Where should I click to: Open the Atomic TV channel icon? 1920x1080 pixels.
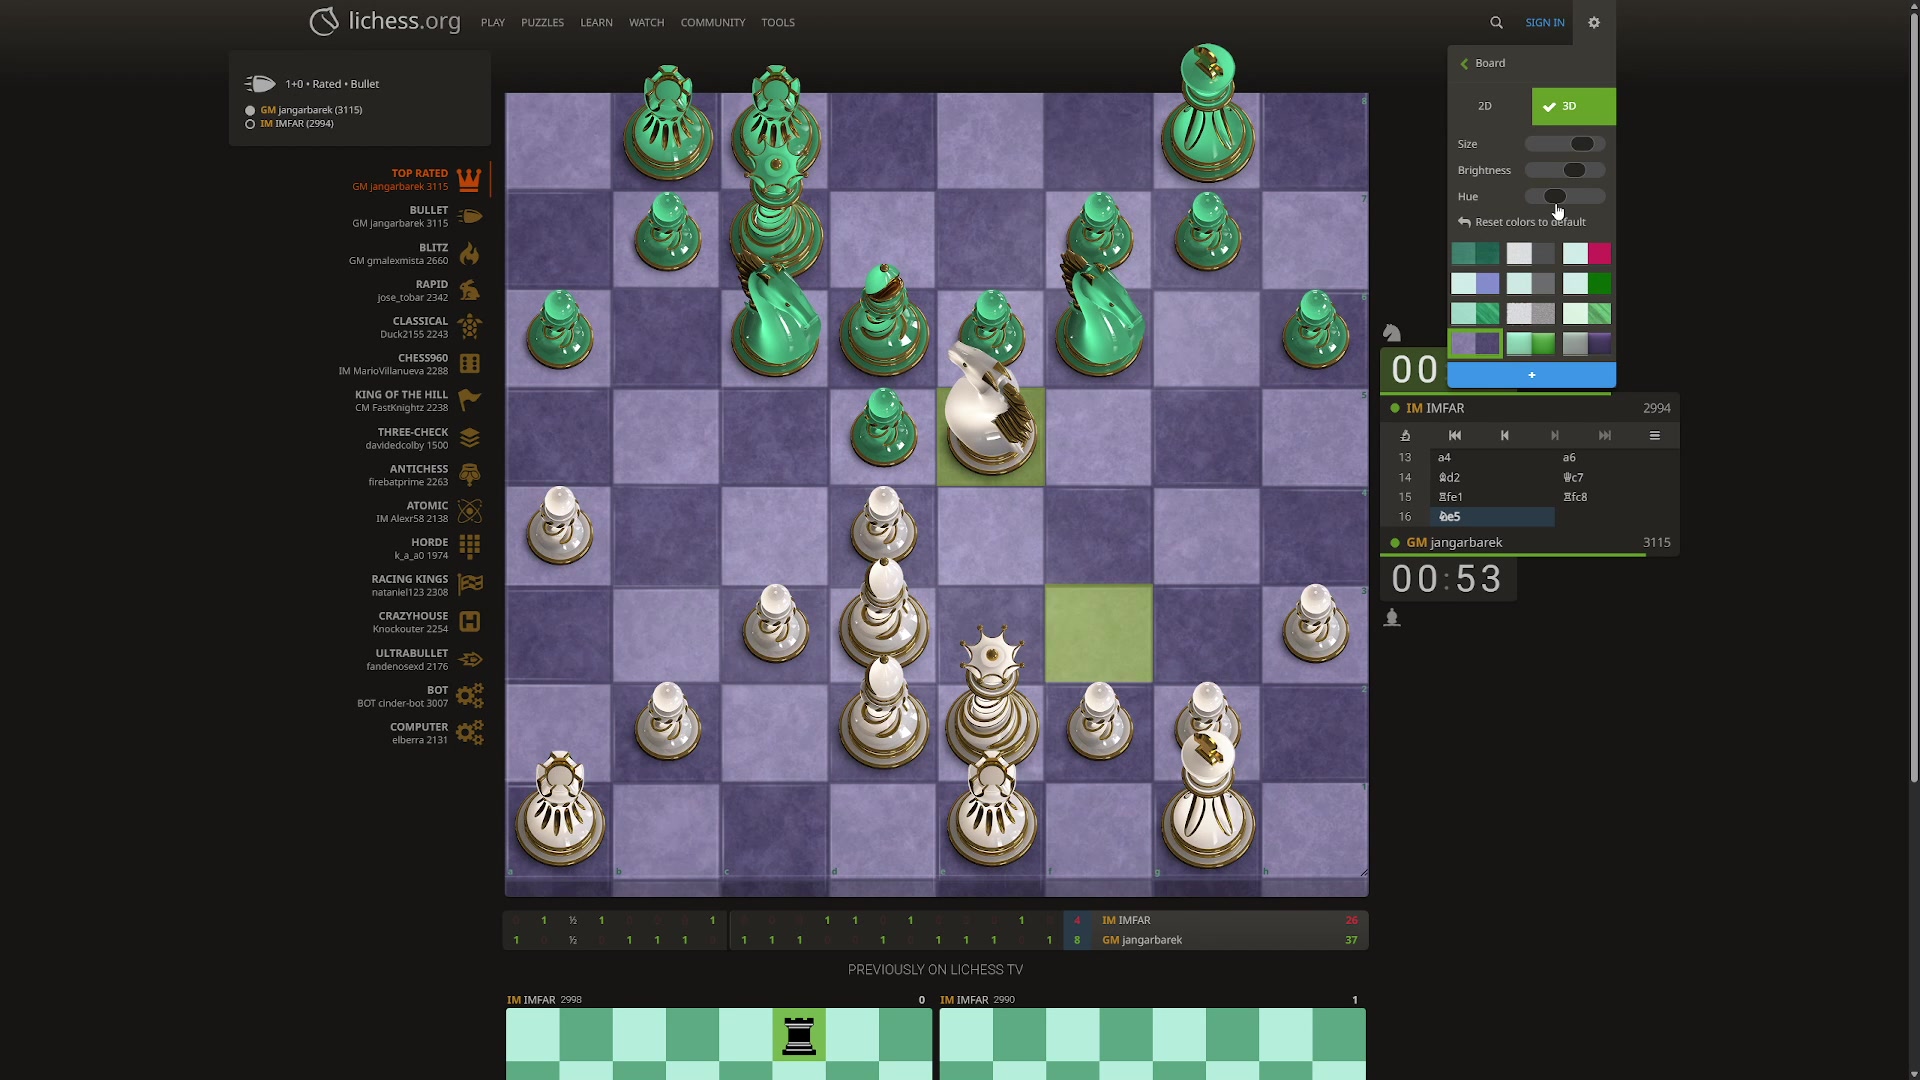[x=469, y=511]
